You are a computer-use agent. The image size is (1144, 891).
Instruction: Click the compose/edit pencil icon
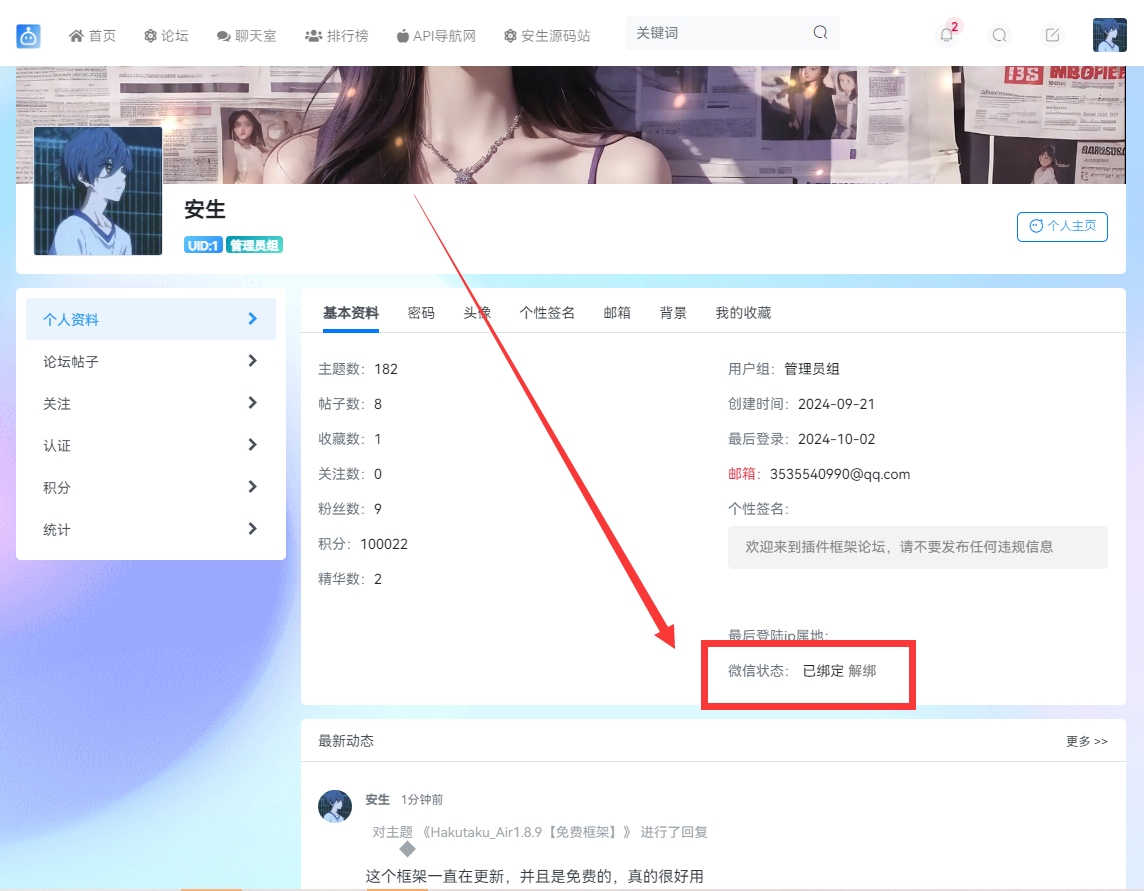[1051, 34]
